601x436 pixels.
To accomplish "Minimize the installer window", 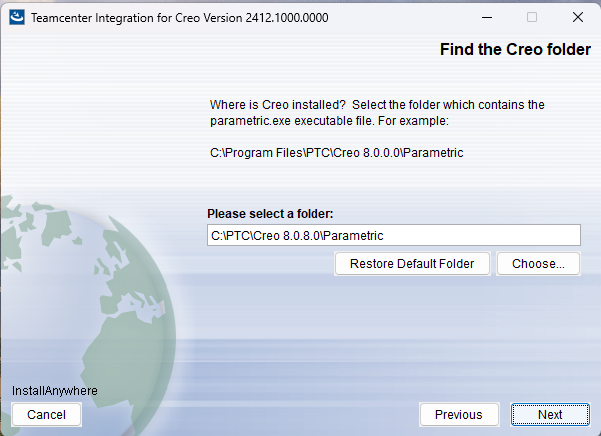I will [487, 17].
